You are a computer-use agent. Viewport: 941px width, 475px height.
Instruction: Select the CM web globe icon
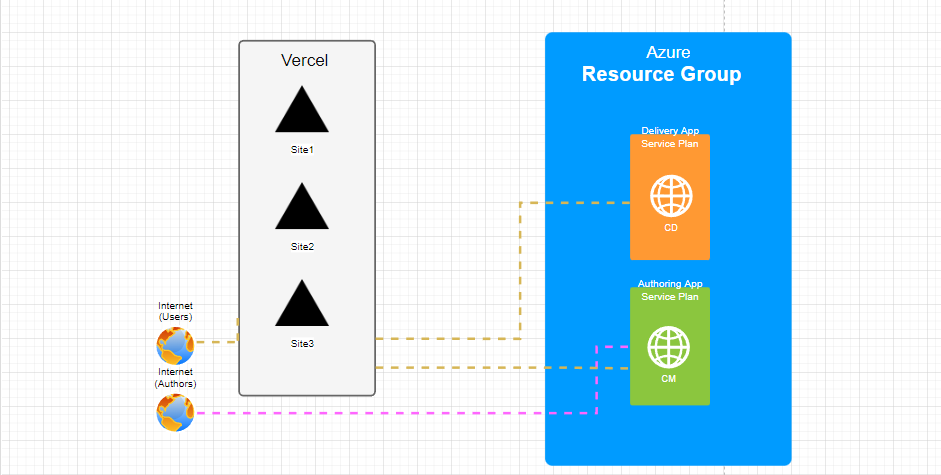(669, 347)
